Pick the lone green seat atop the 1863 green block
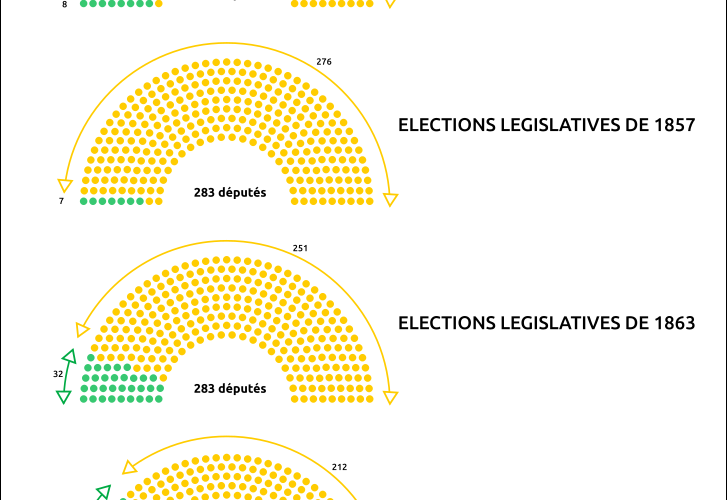Image resolution: width=727 pixels, height=500 pixels. [91, 358]
